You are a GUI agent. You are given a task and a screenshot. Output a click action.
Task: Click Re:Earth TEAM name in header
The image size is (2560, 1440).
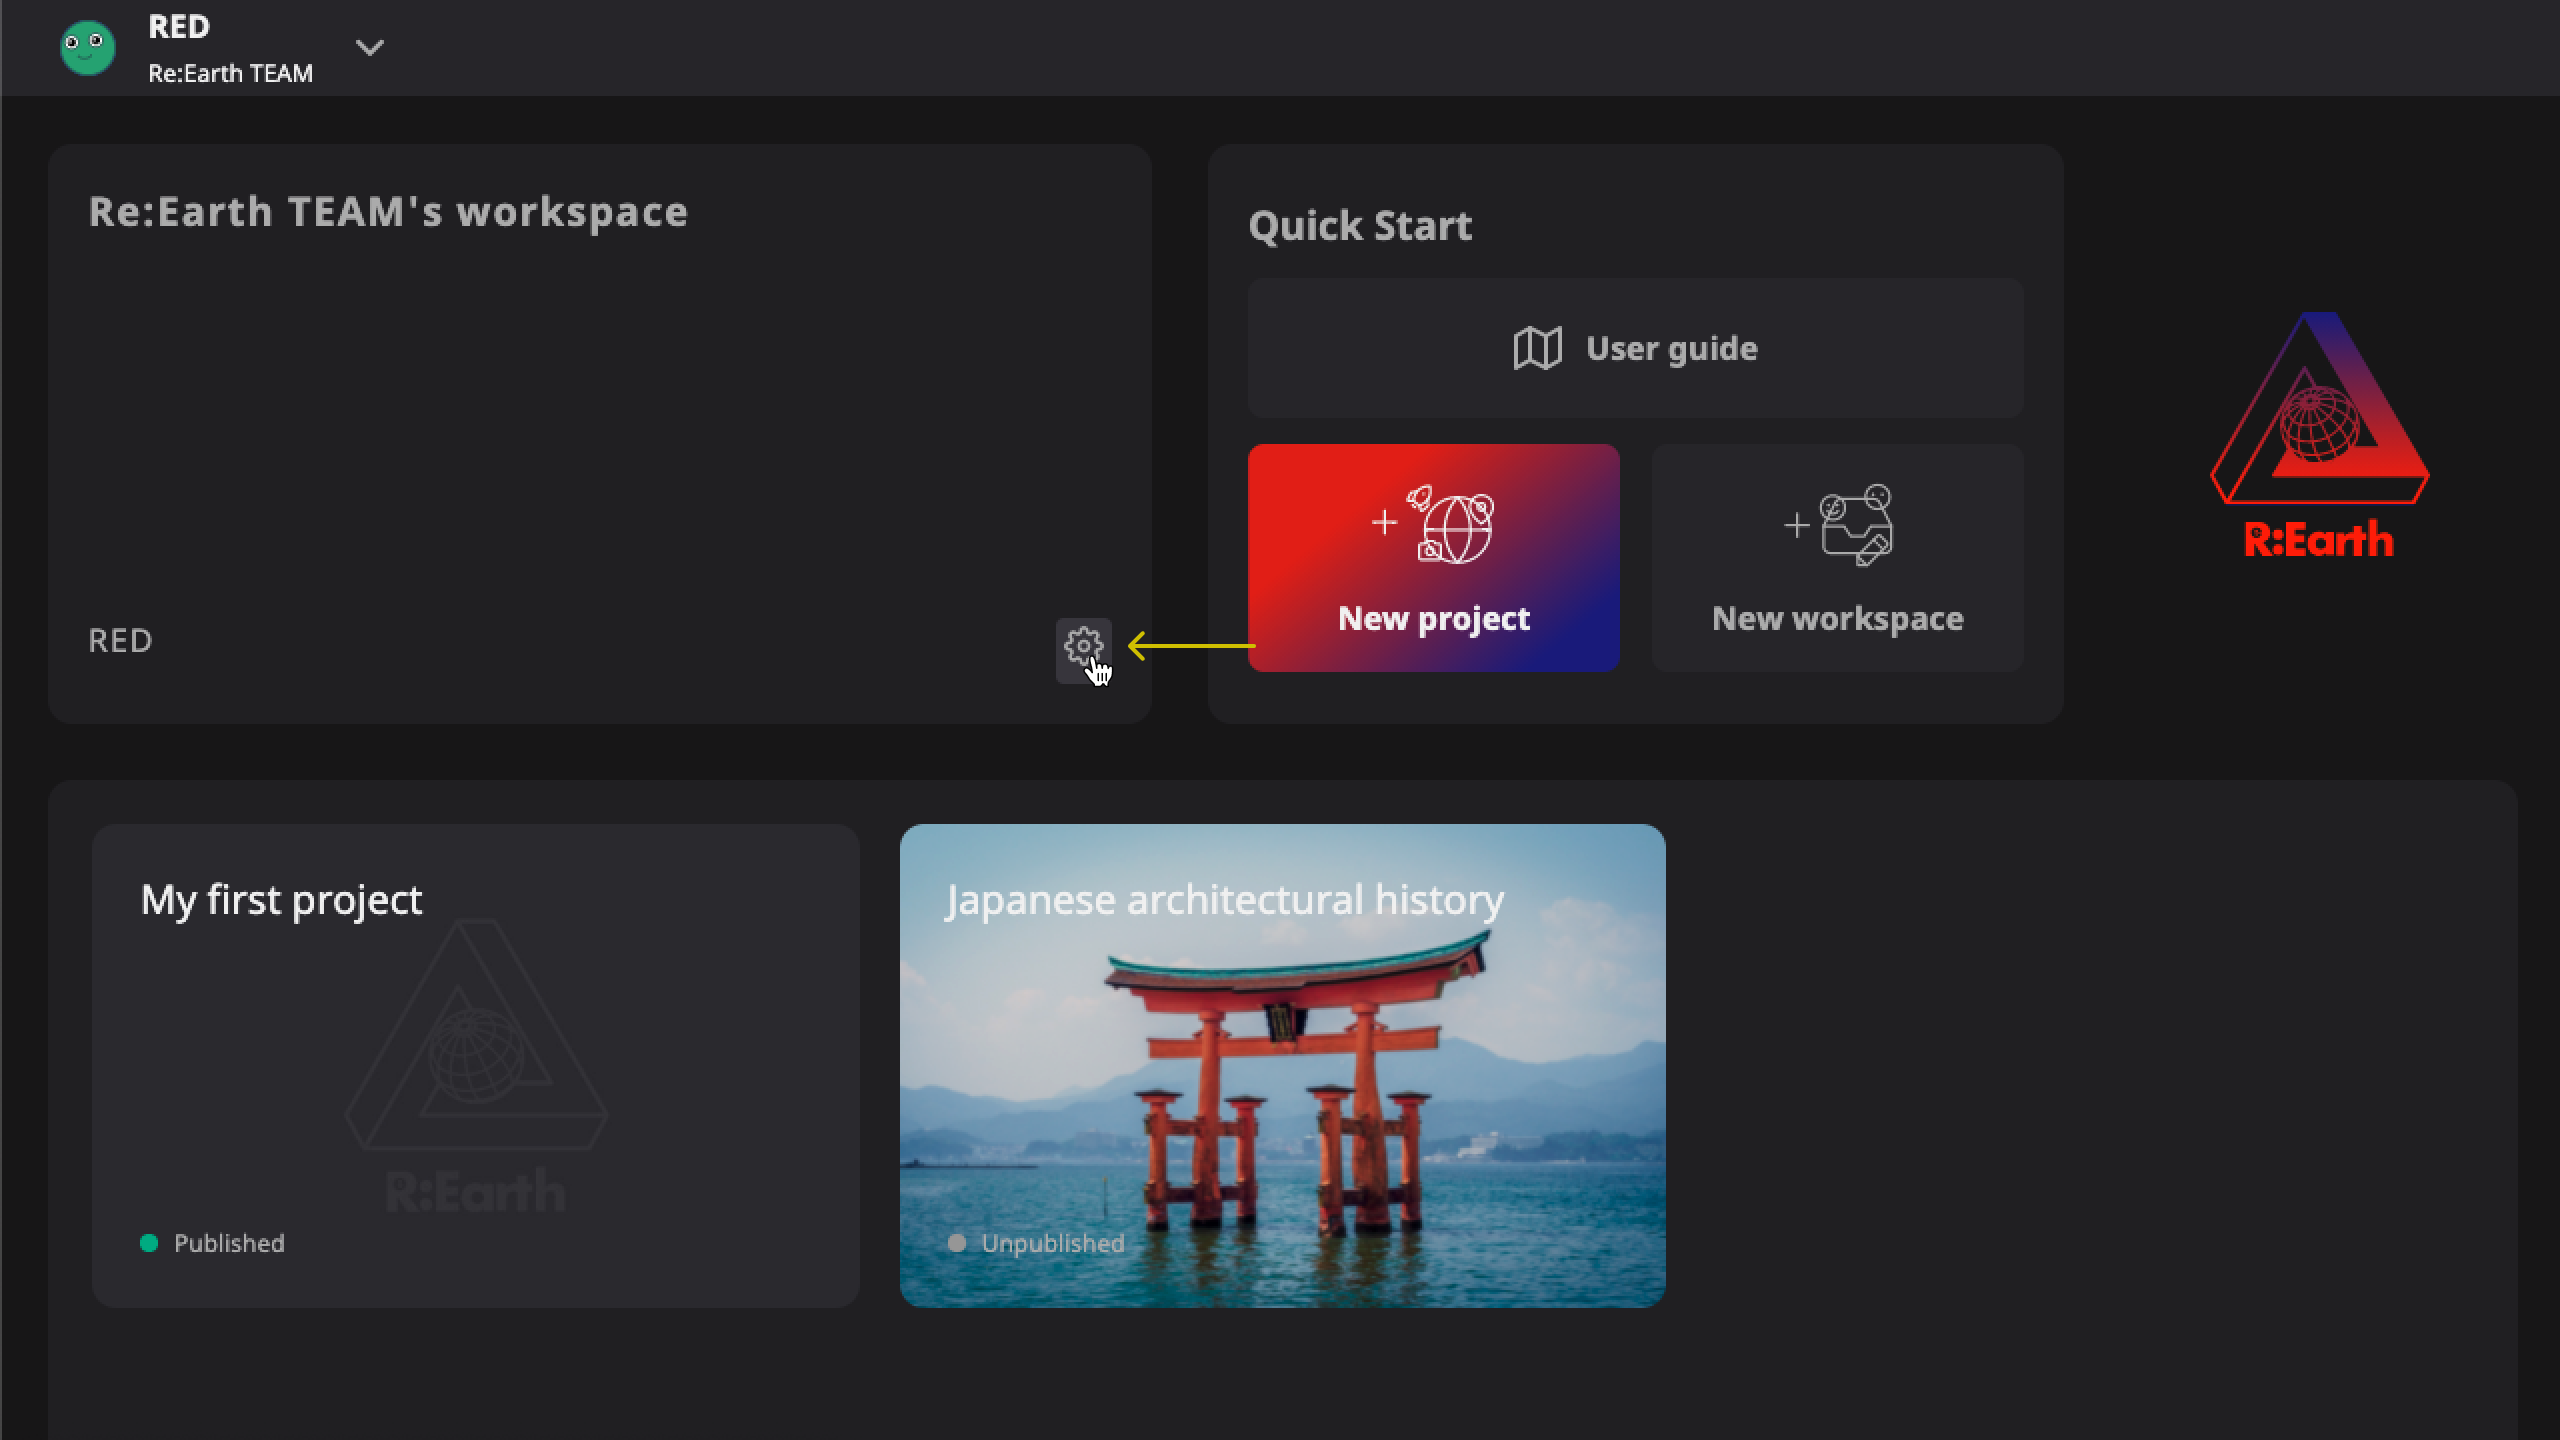pos(230,73)
